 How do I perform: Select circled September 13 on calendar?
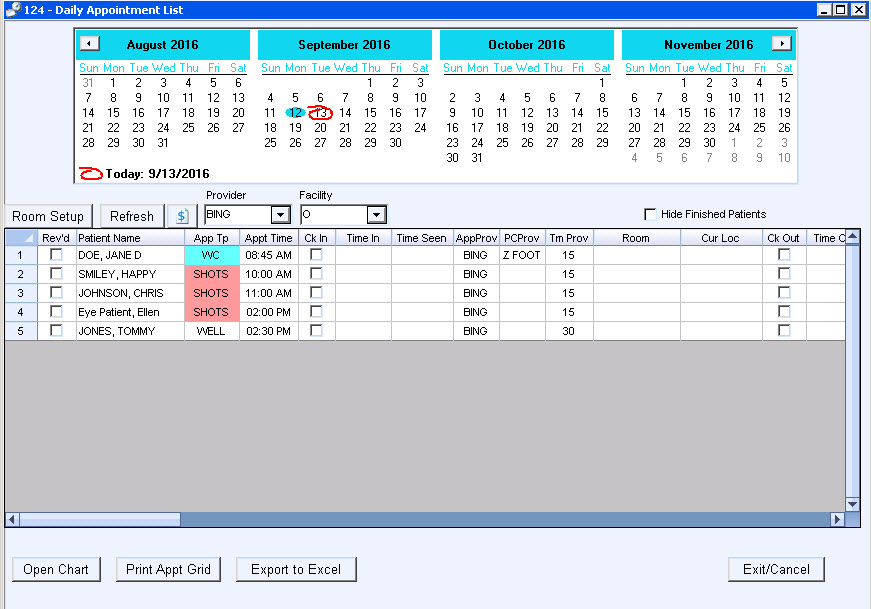[321, 113]
